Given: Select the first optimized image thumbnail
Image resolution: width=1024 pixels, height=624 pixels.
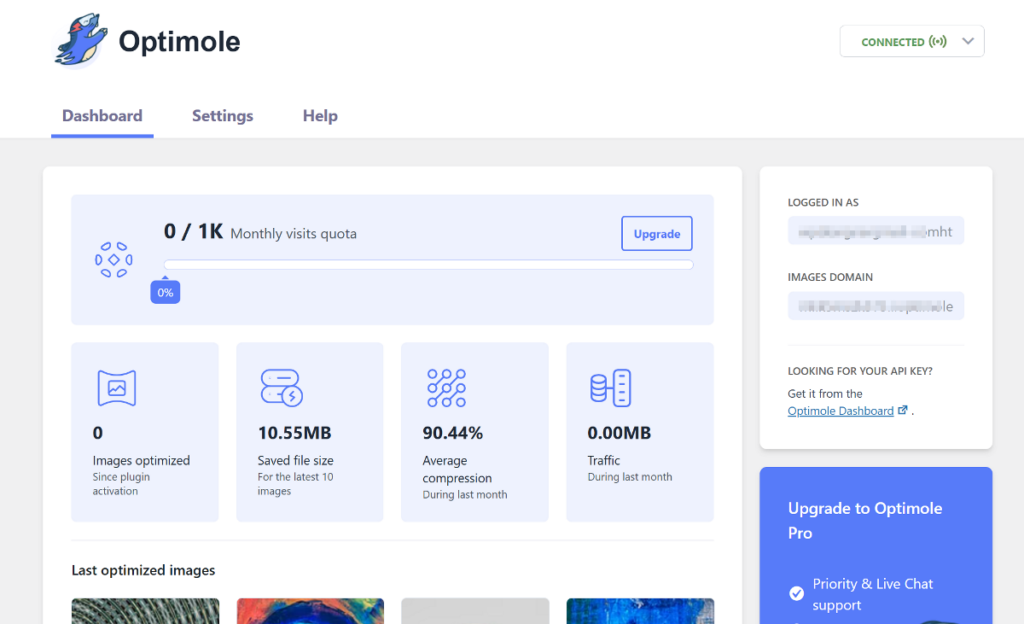Looking at the screenshot, I should [144, 610].
